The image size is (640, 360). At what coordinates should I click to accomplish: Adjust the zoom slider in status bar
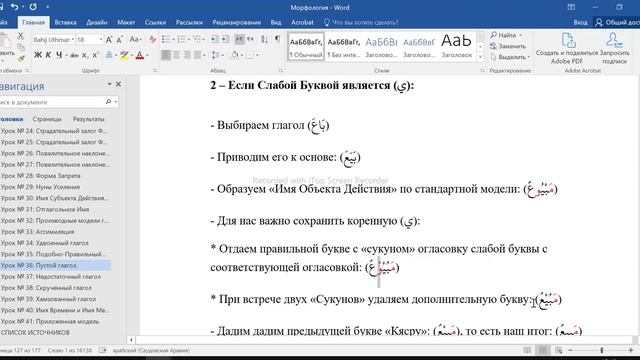click(x=601, y=350)
